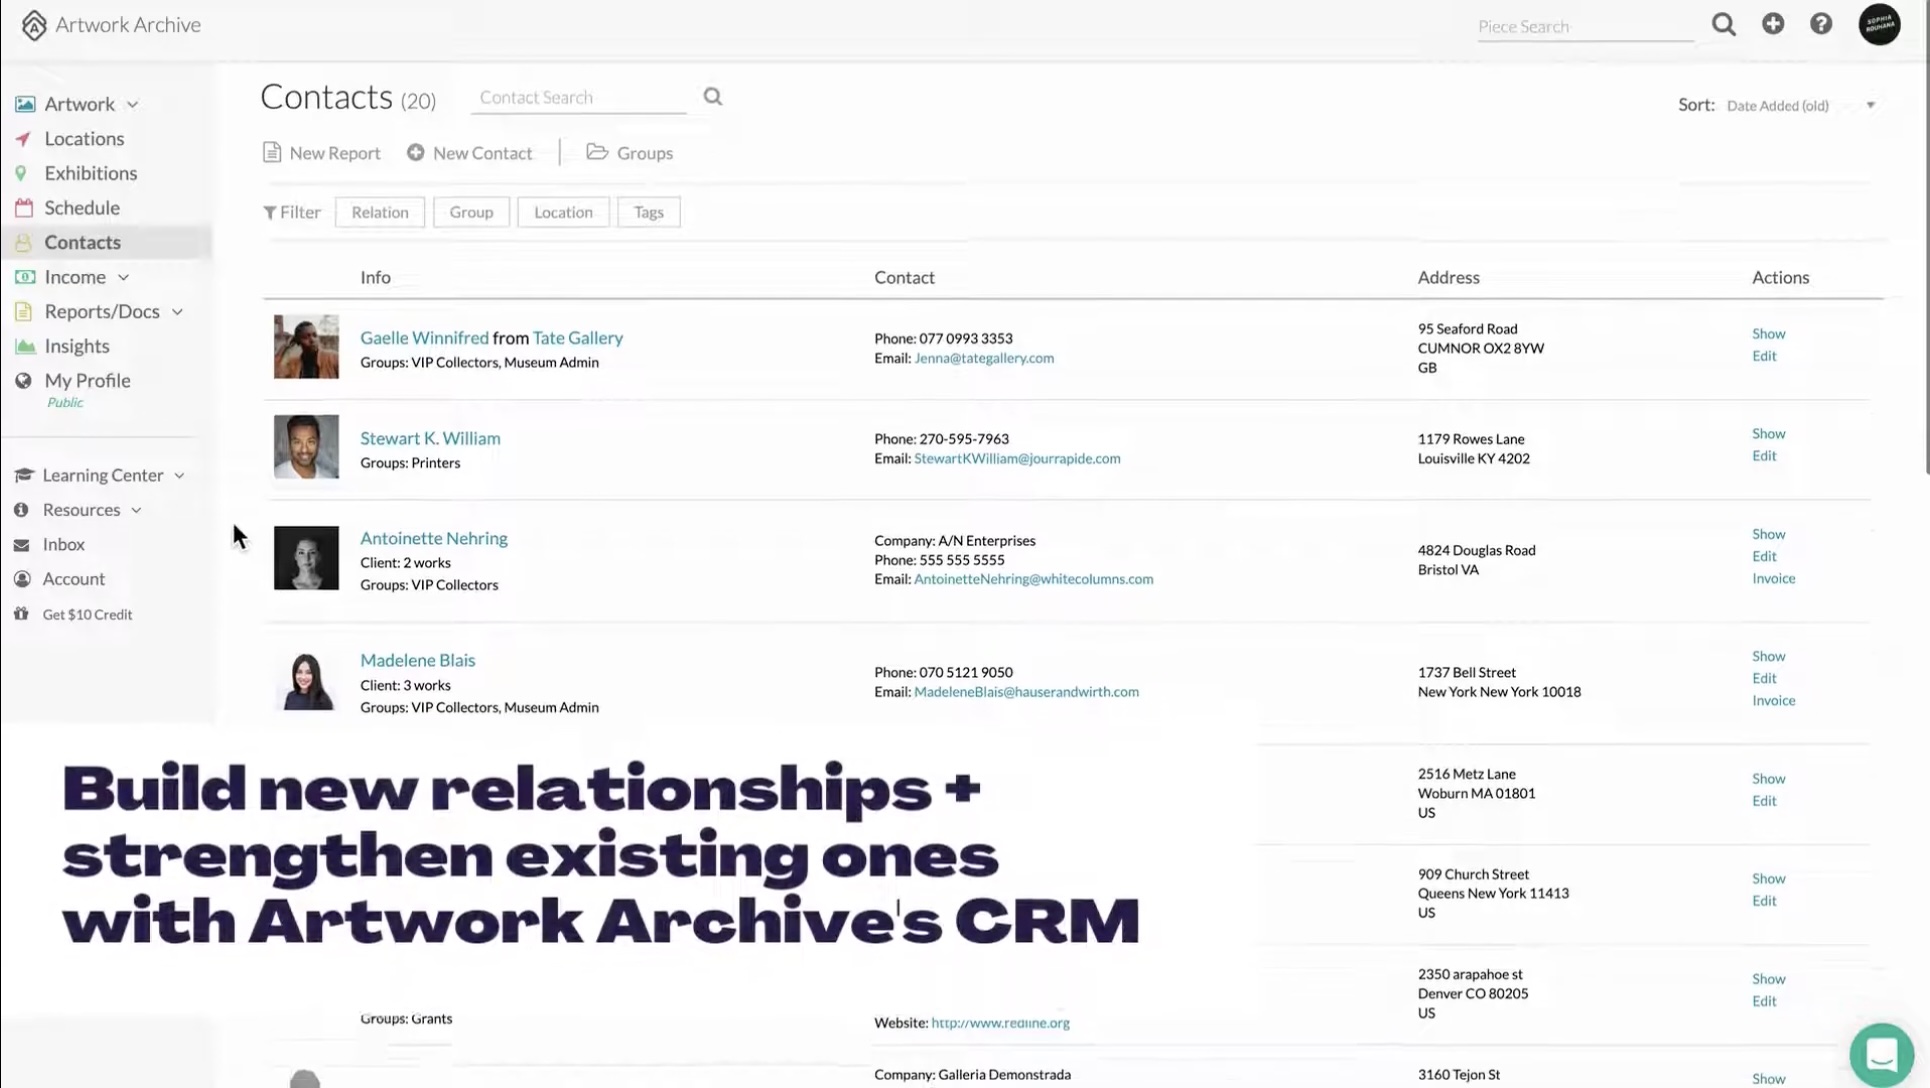This screenshot has width=1930, height=1088.
Task: Open Insights in sidebar
Action: click(x=77, y=346)
